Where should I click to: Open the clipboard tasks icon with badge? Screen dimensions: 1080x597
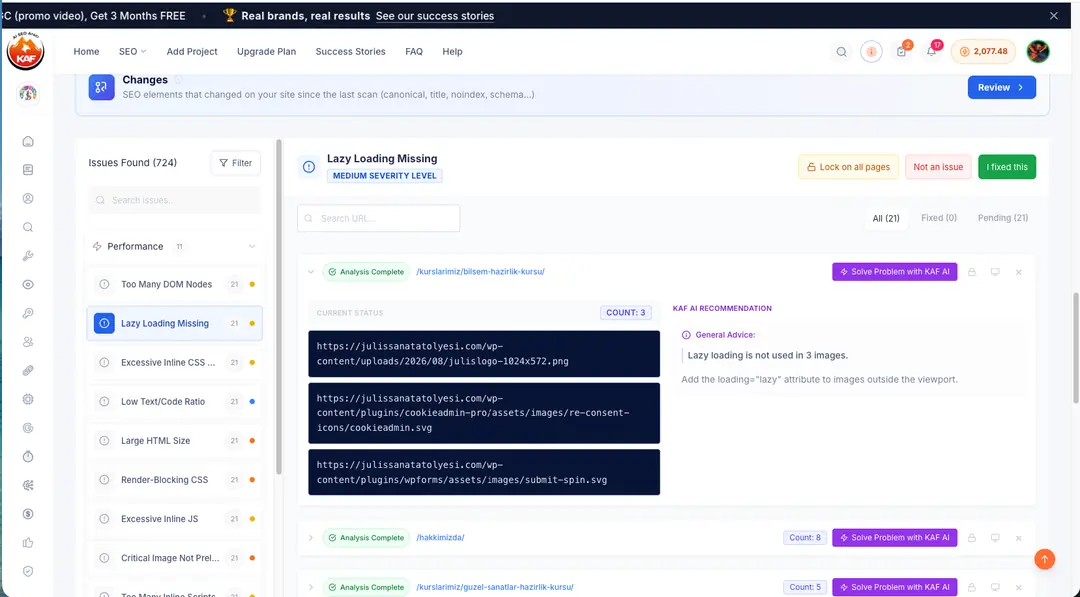[x=901, y=52]
